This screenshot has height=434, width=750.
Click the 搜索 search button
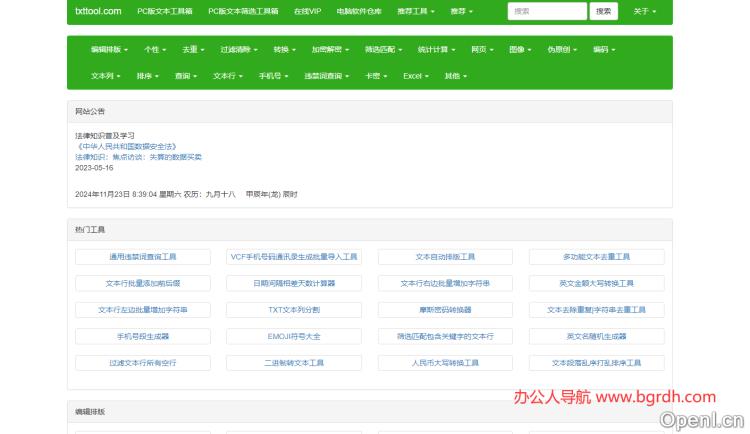pos(603,11)
